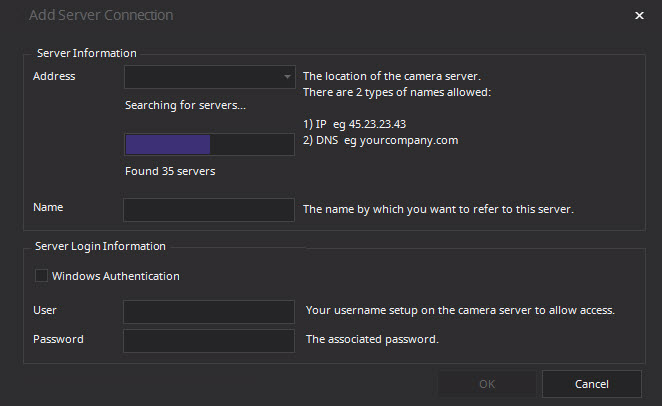This screenshot has height=406, width=662.
Task: Confirm with the OK button
Action: (487, 384)
